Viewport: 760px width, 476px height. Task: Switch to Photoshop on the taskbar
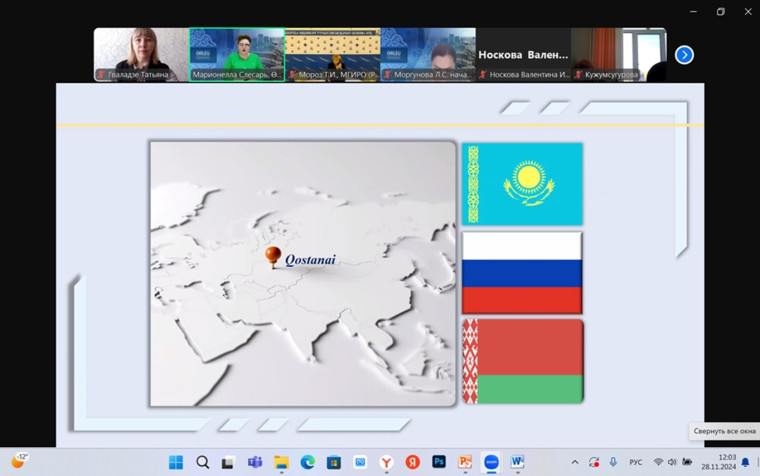tap(439, 462)
